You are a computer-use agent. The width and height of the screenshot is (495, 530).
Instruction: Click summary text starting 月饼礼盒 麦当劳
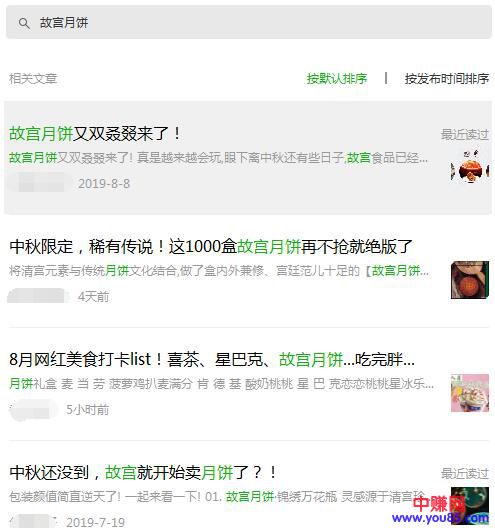221,384
